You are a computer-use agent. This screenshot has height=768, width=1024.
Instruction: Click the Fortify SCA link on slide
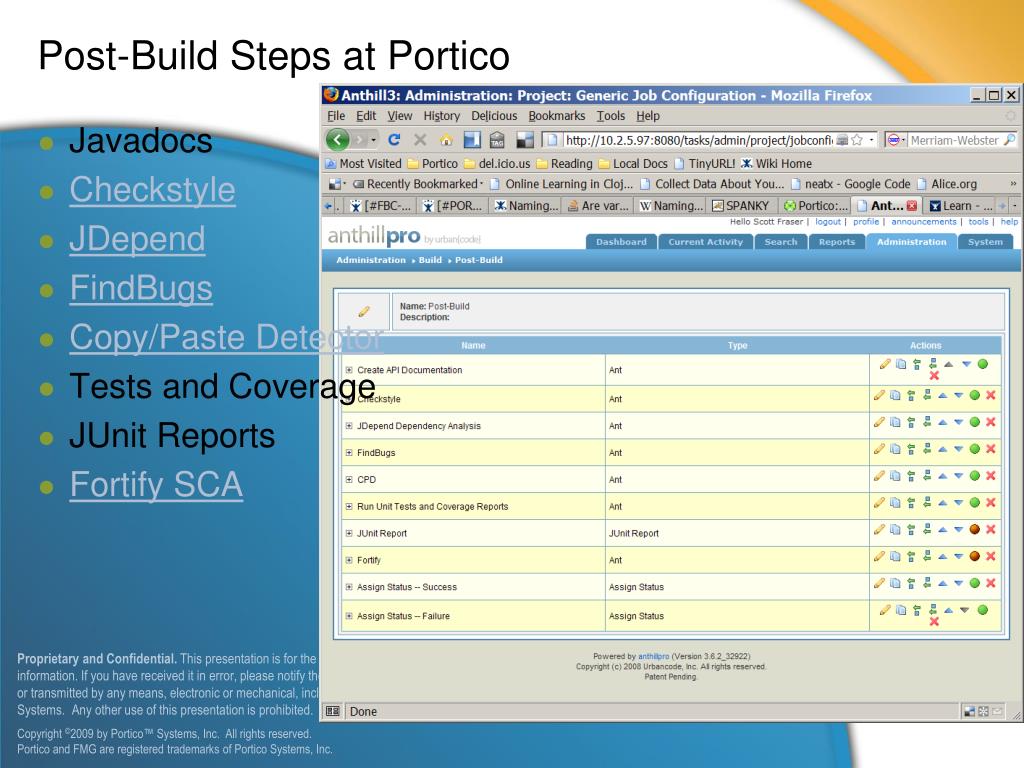[x=156, y=485]
